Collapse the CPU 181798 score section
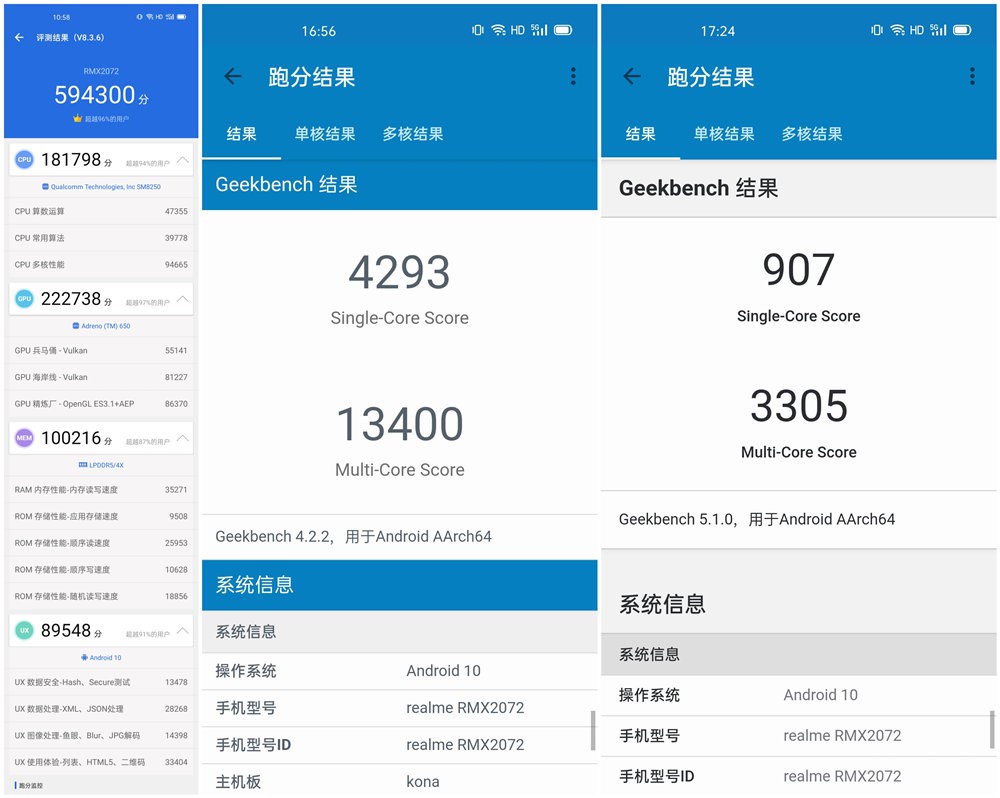 [182, 159]
